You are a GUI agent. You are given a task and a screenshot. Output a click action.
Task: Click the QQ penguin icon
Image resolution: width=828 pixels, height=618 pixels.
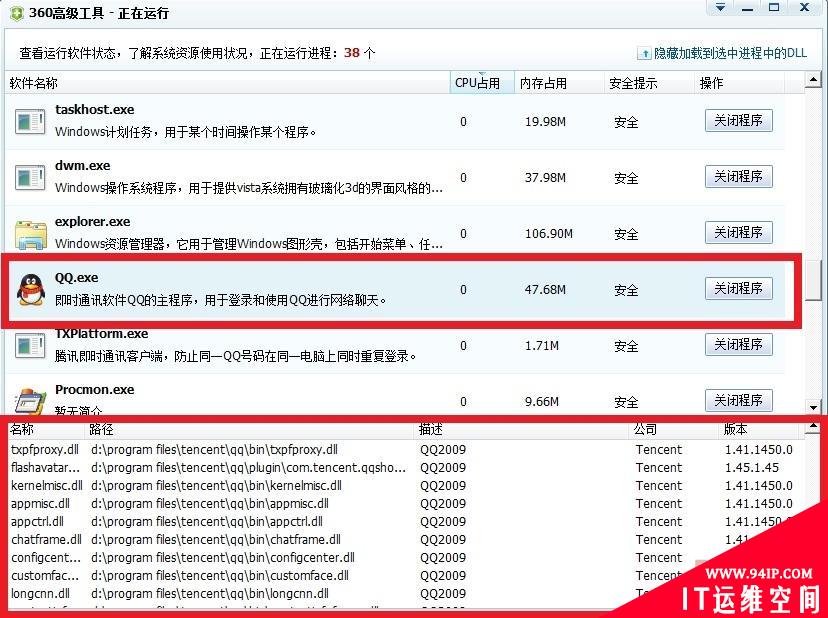31,289
